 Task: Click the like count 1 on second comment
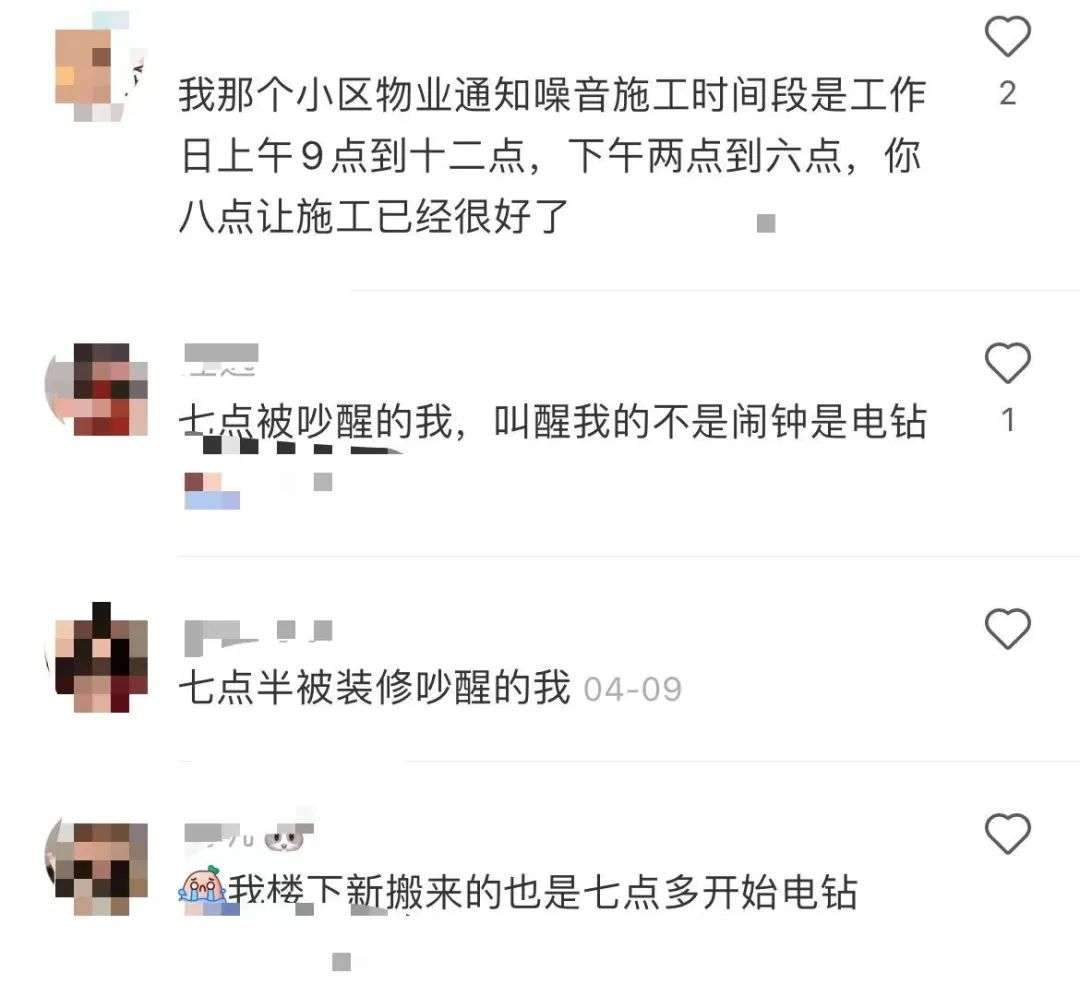coord(1008,420)
